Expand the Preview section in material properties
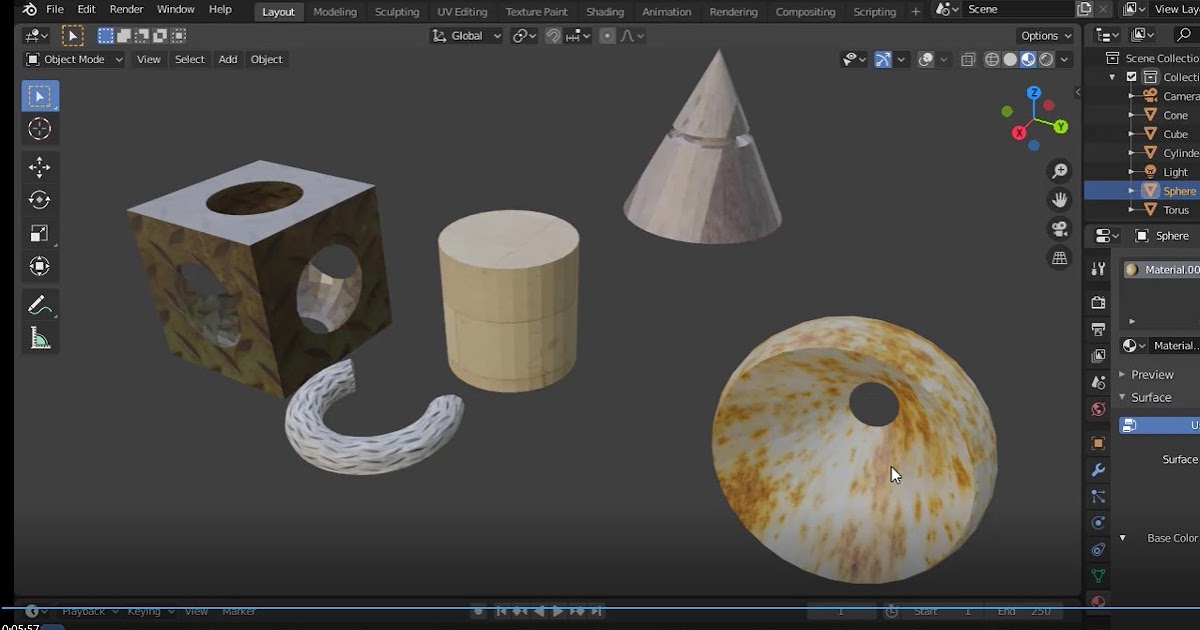Viewport: 1200px width, 630px height. [x=1150, y=374]
